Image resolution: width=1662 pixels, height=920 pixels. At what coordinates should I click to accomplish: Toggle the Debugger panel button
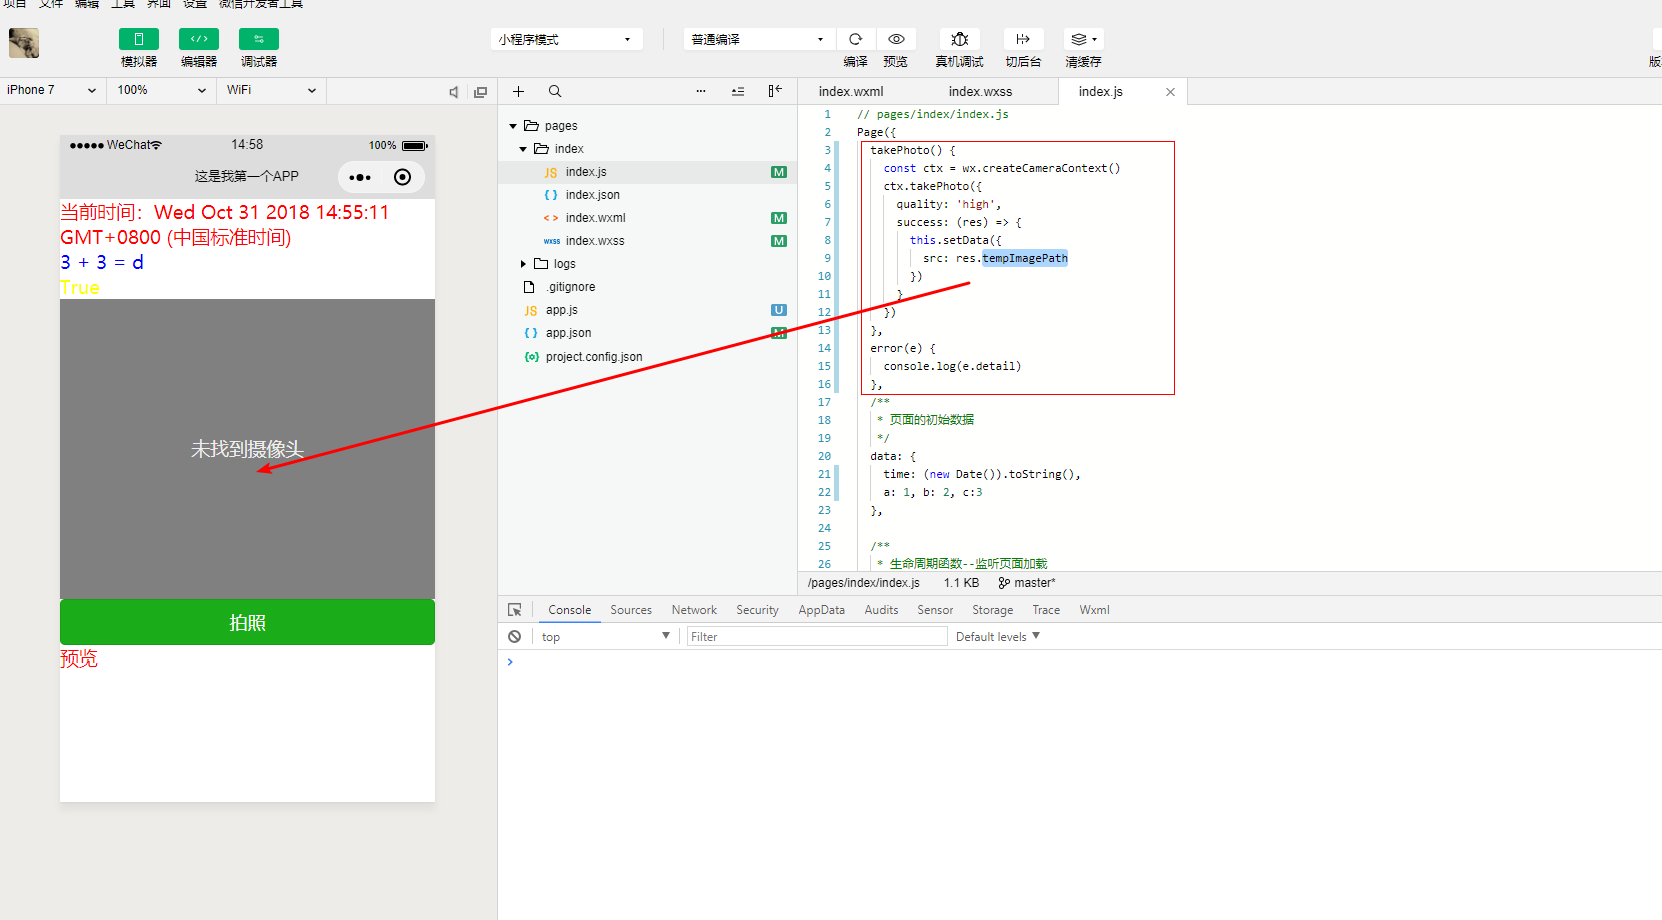click(258, 39)
